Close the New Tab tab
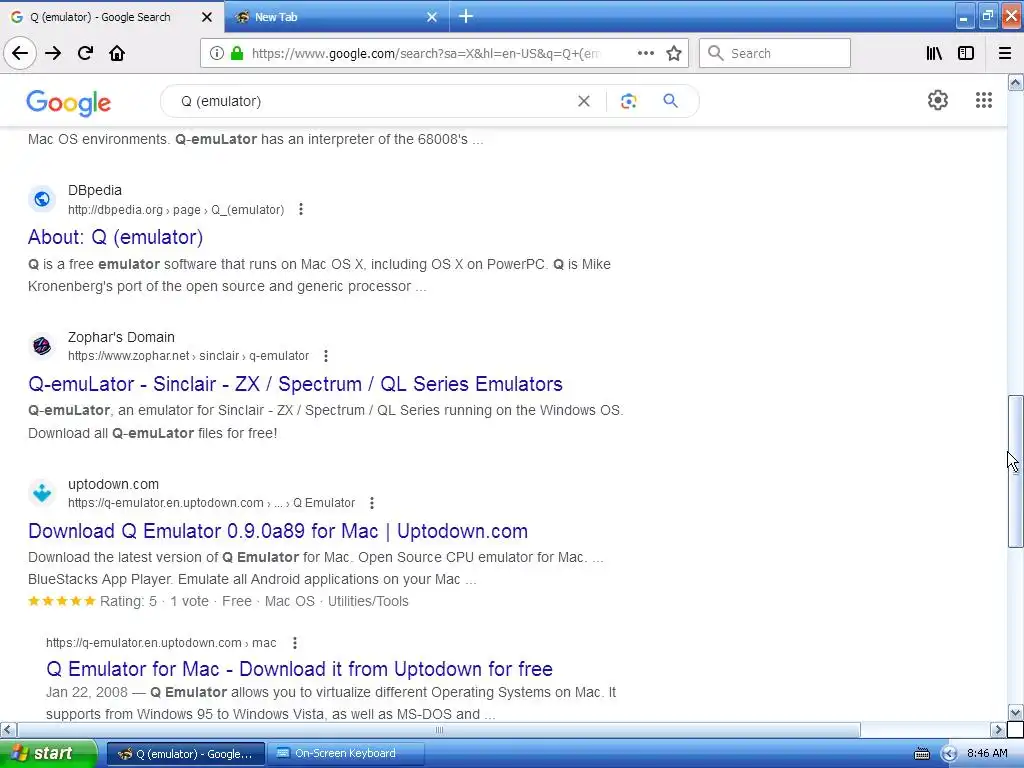The width and height of the screenshot is (1024, 768). pyautogui.click(x=432, y=17)
